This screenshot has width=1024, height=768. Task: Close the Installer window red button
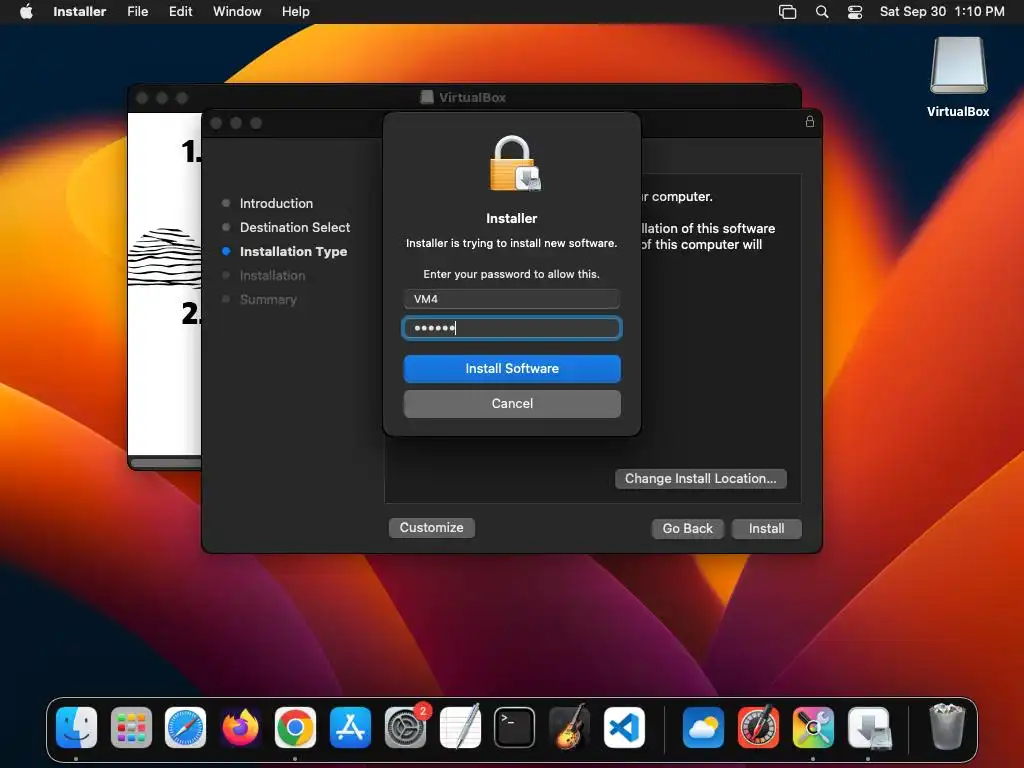216,123
